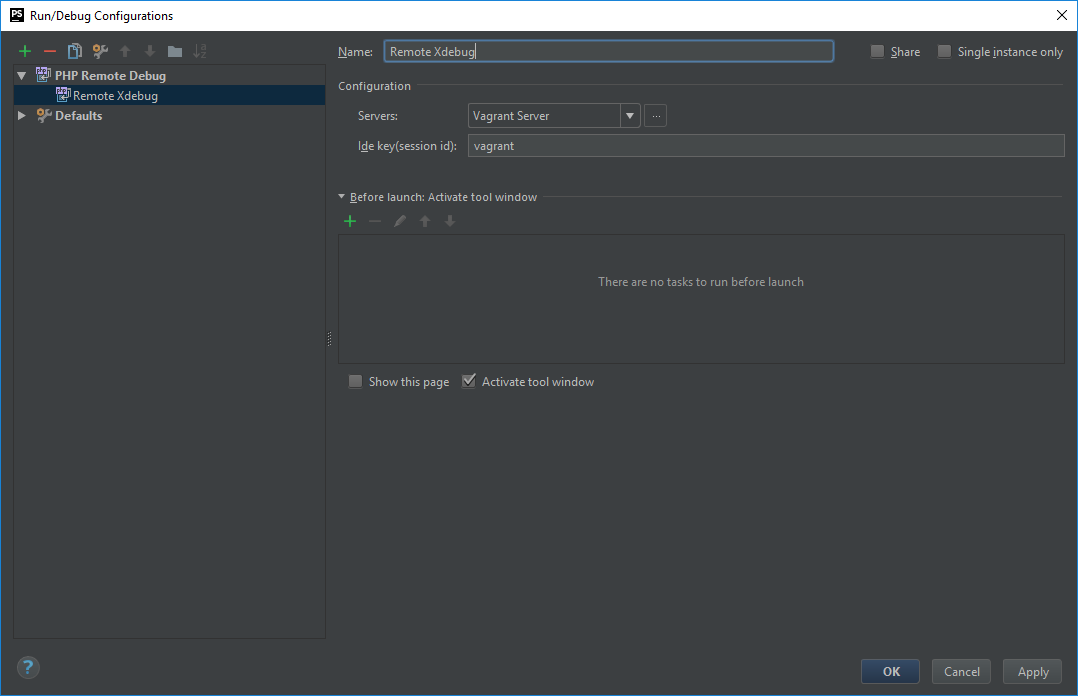Confirm with the OK button
The width and height of the screenshot is (1078, 696).
890,671
